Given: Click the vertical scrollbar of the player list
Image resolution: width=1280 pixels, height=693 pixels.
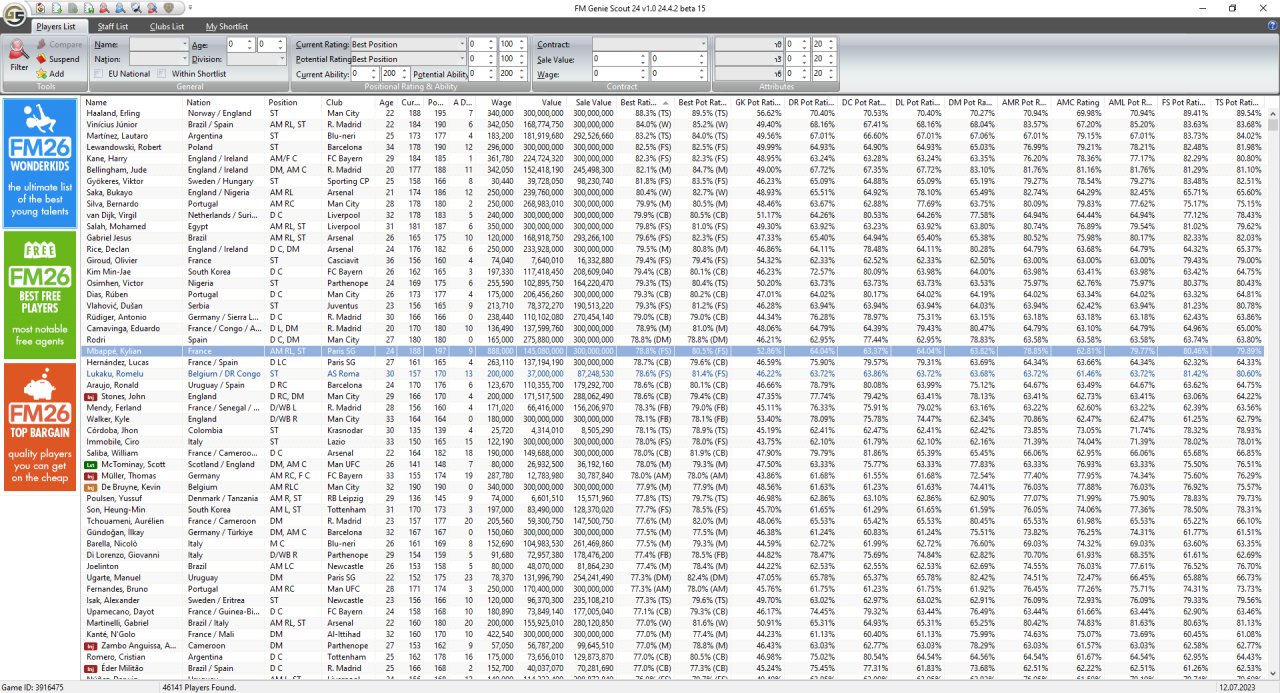Looking at the screenshot, I should pos(1273,390).
